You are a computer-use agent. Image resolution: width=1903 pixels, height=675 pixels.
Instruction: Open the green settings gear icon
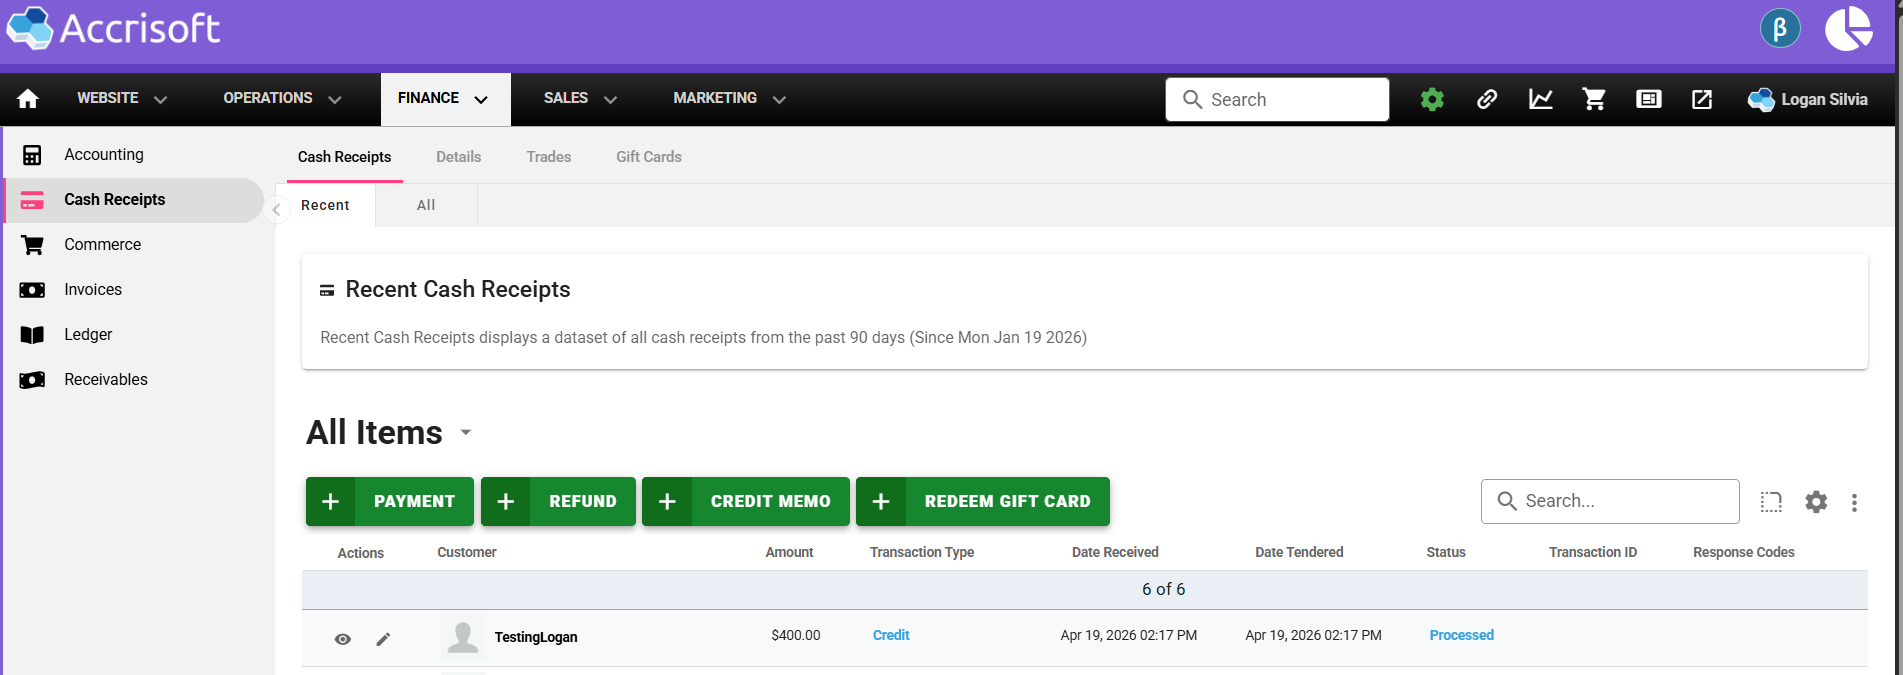click(1432, 99)
